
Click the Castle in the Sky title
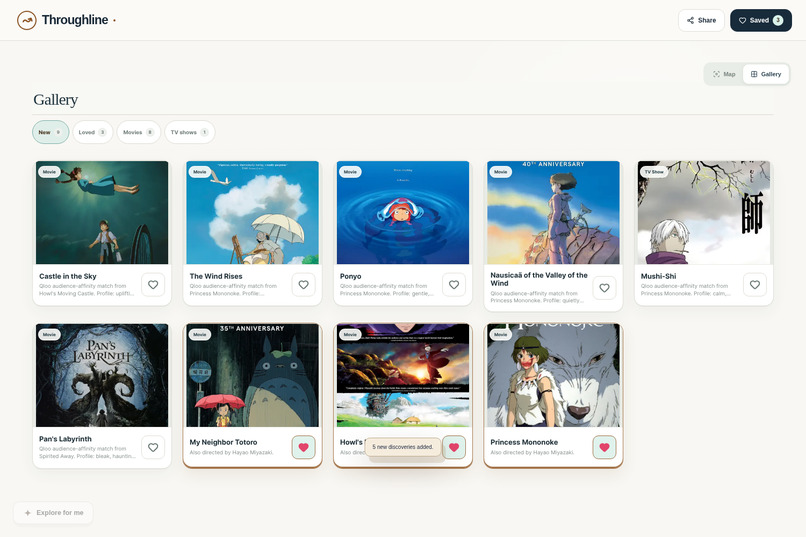pyautogui.click(x=68, y=276)
